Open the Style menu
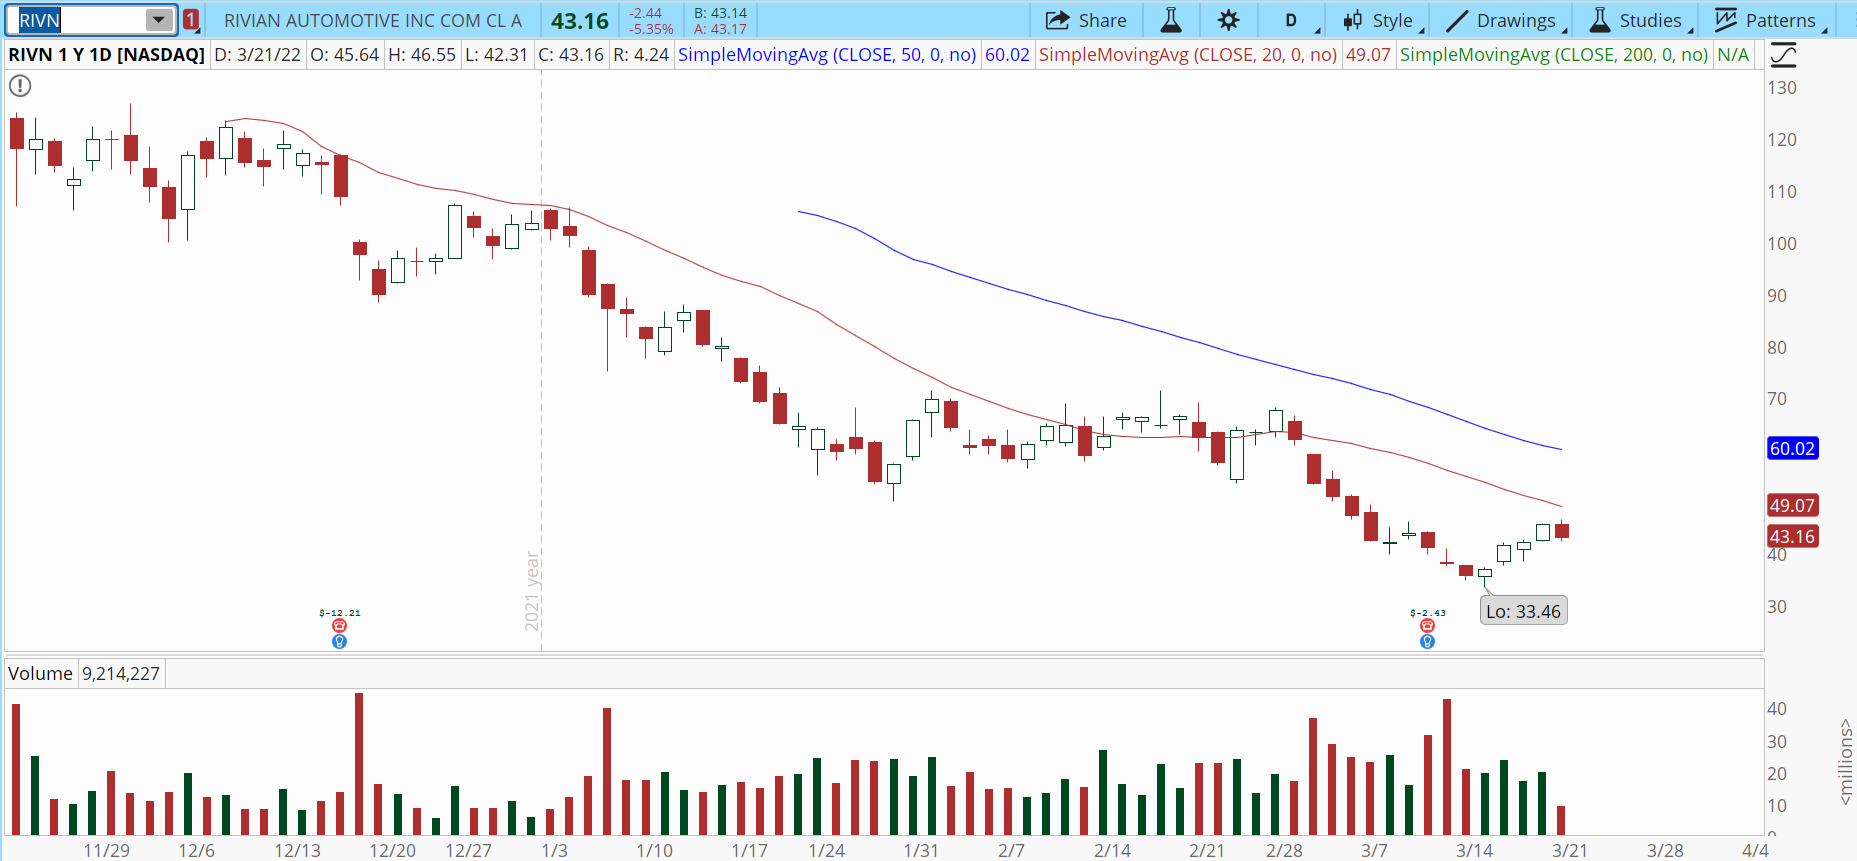The image size is (1857, 861). tap(1384, 20)
